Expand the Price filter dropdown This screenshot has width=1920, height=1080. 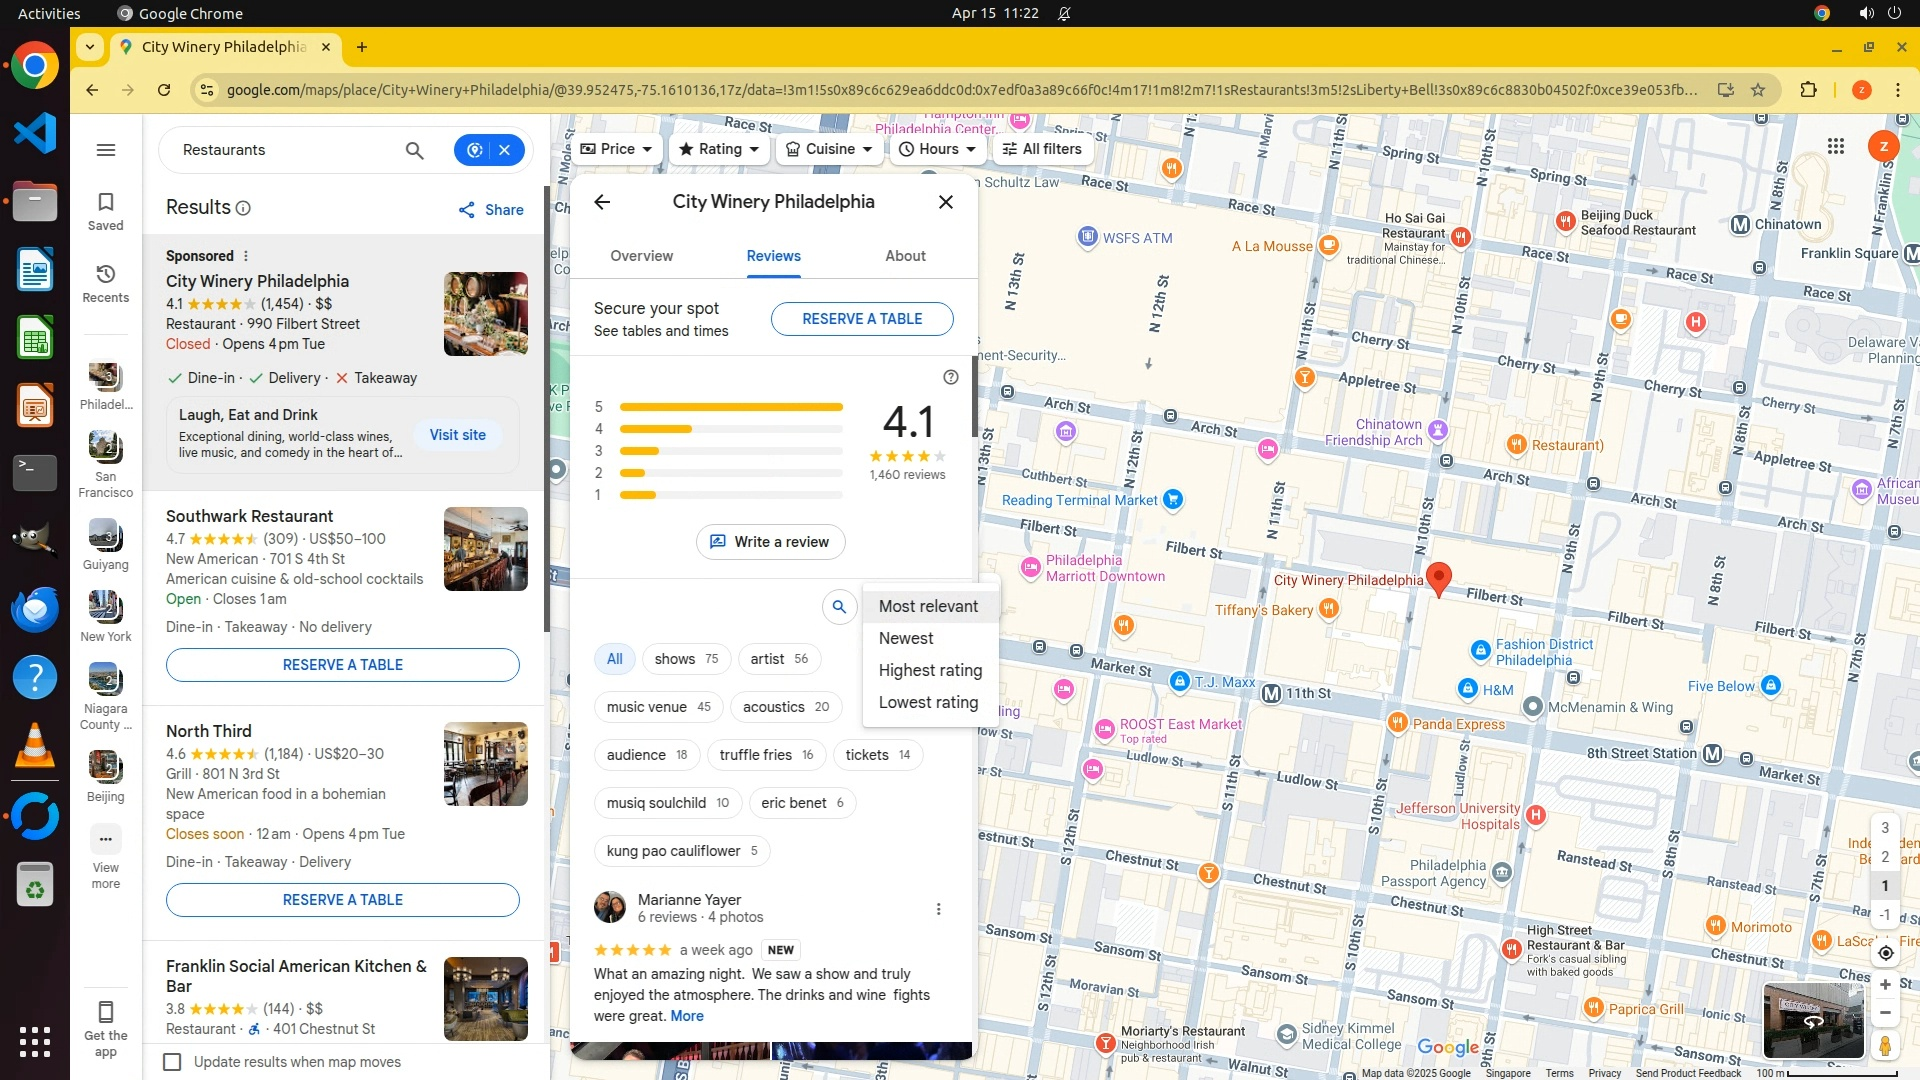616,149
